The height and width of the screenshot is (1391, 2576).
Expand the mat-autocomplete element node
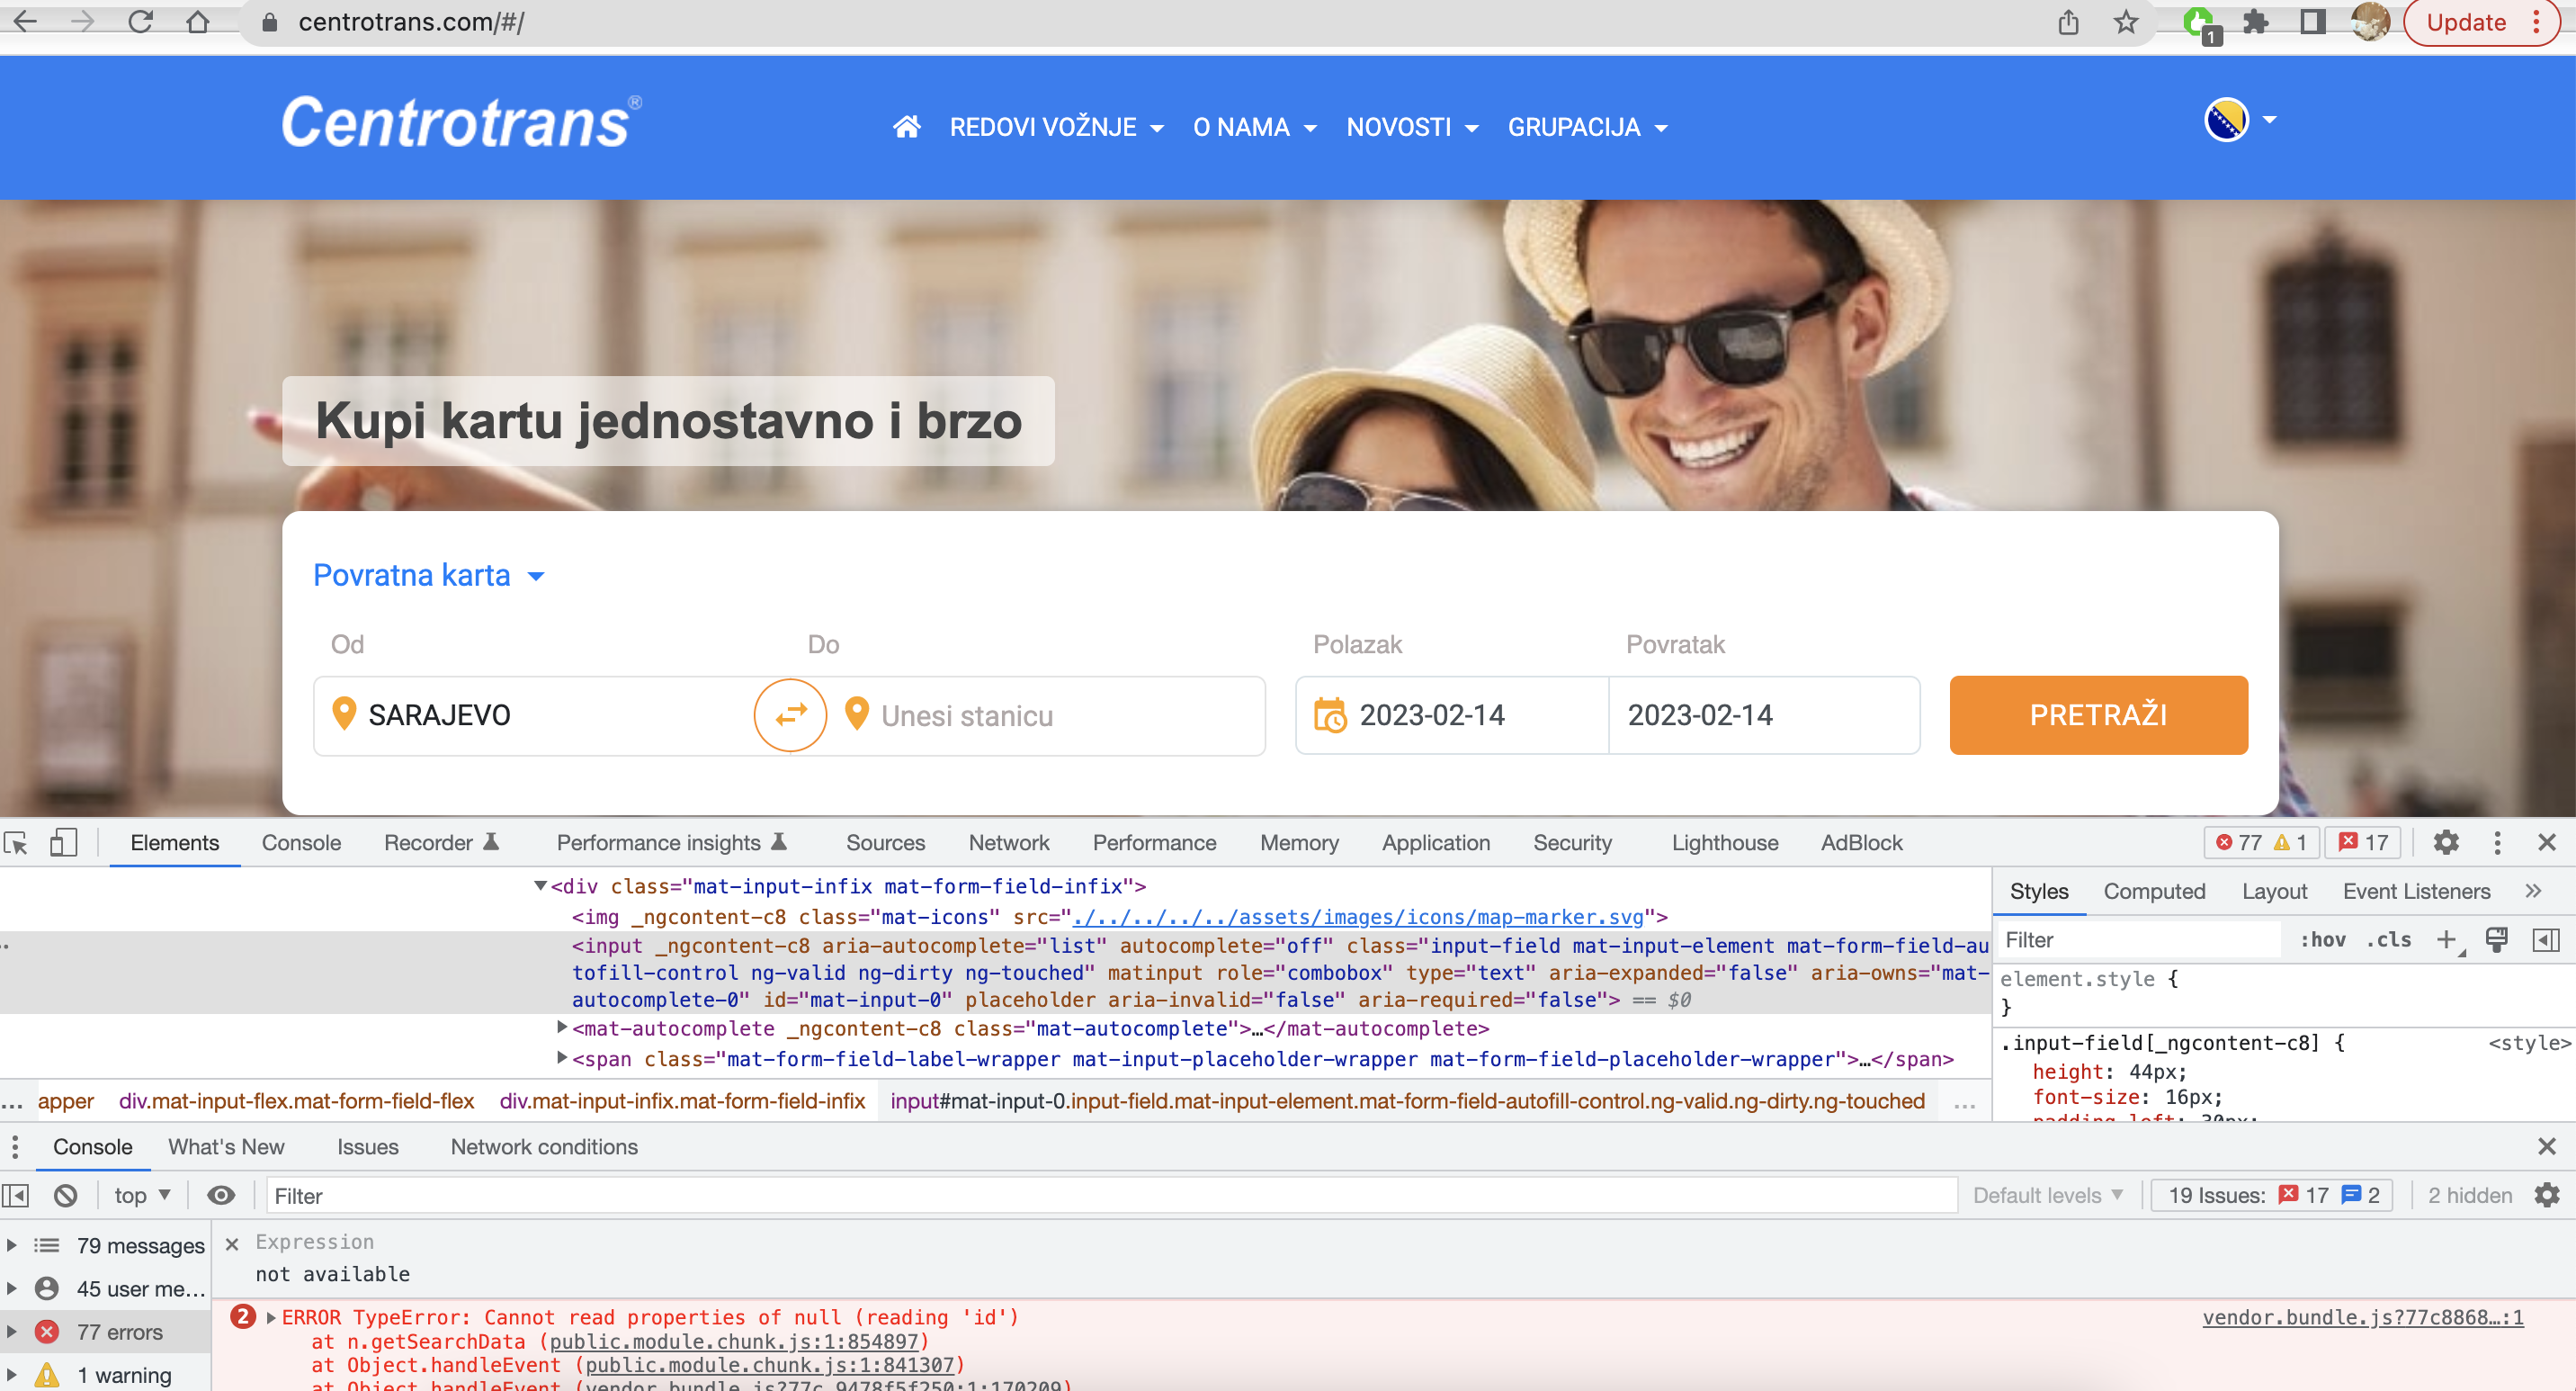click(562, 1027)
